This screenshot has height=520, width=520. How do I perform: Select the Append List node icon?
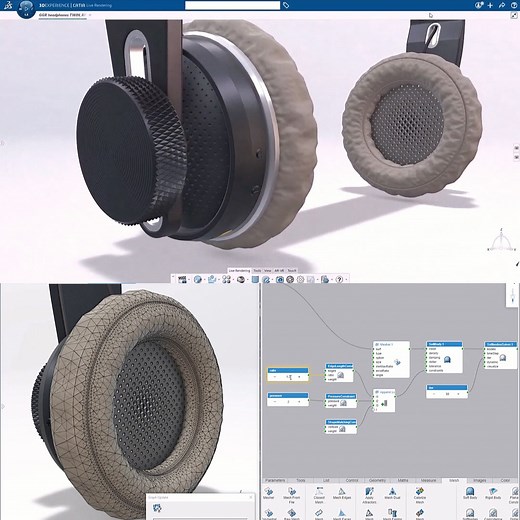click(x=384, y=403)
